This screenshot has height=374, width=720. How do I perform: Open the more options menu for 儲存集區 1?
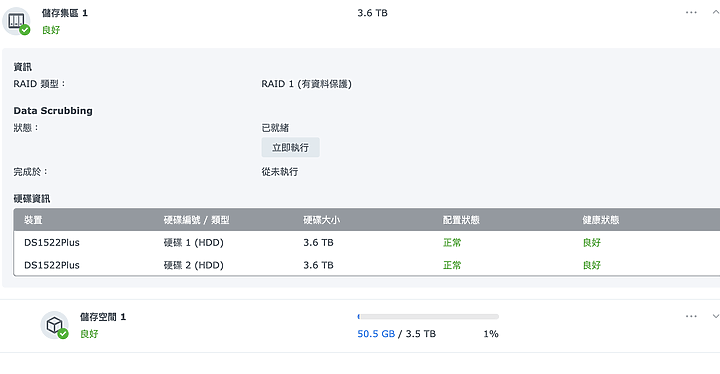[691, 12]
